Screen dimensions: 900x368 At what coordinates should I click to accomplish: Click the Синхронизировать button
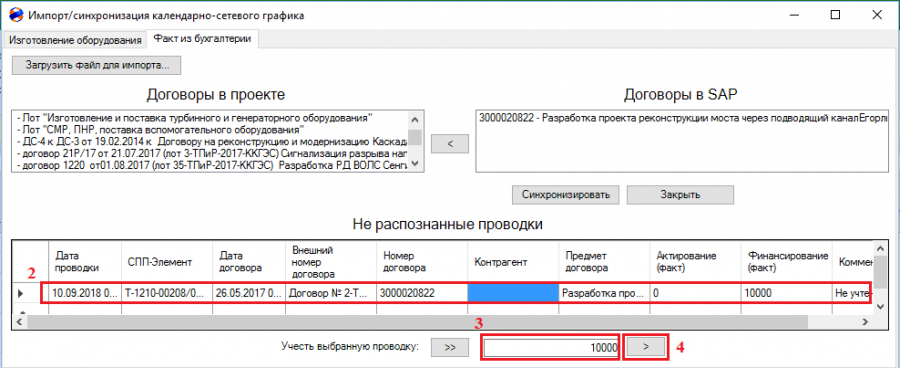[x=565, y=195]
